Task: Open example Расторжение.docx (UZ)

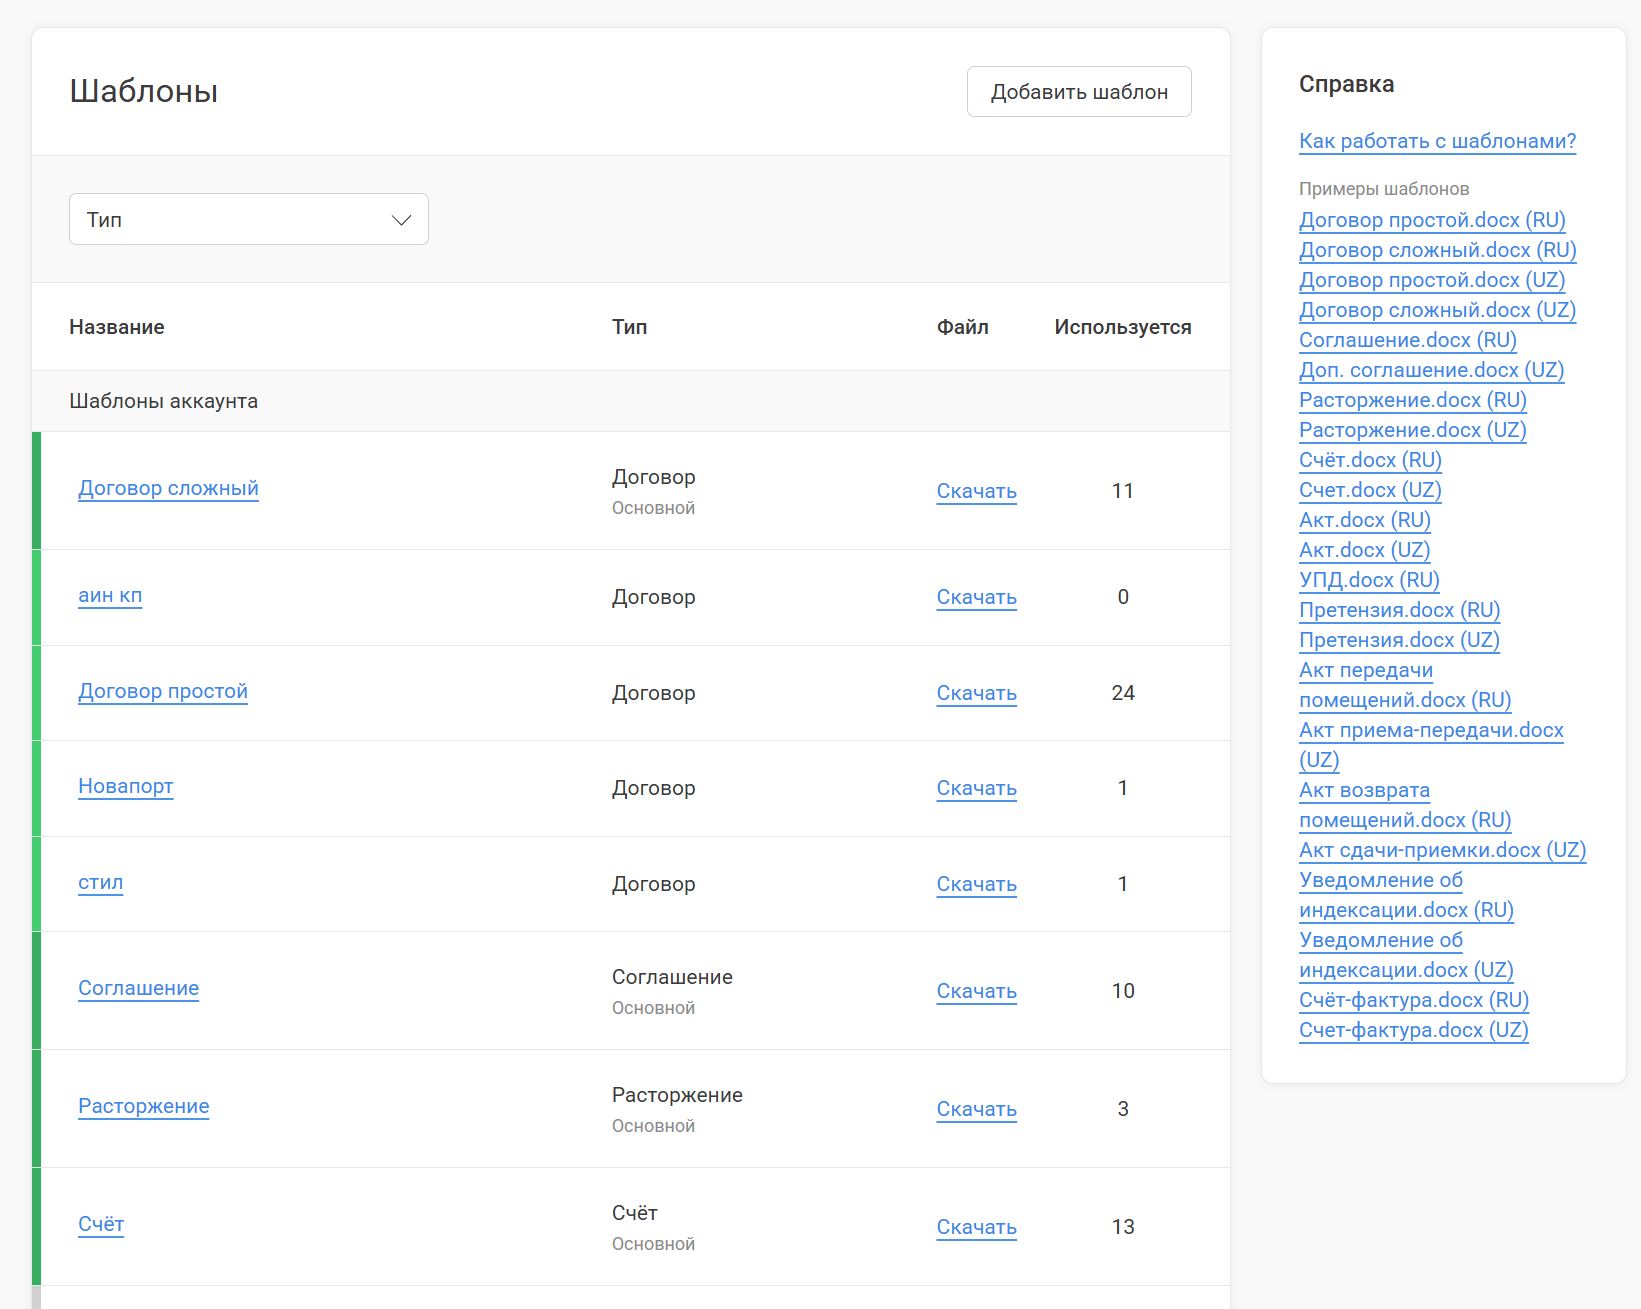Action: coord(1413,430)
